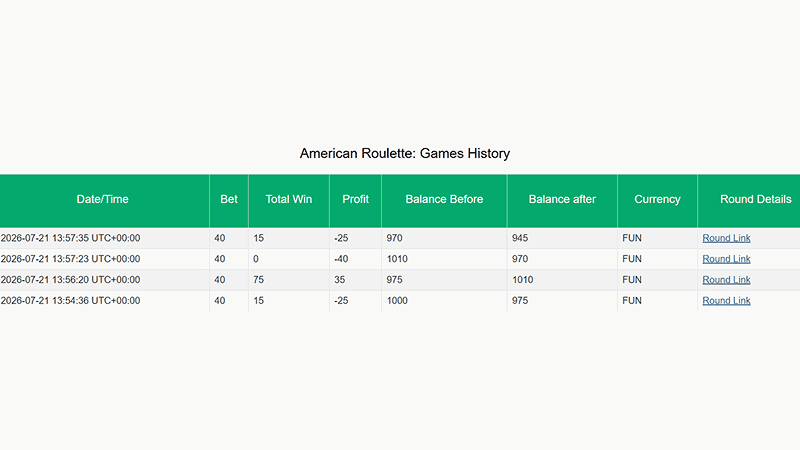Click Balance after value 945
This screenshot has height=450, width=800.
(520, 238)
